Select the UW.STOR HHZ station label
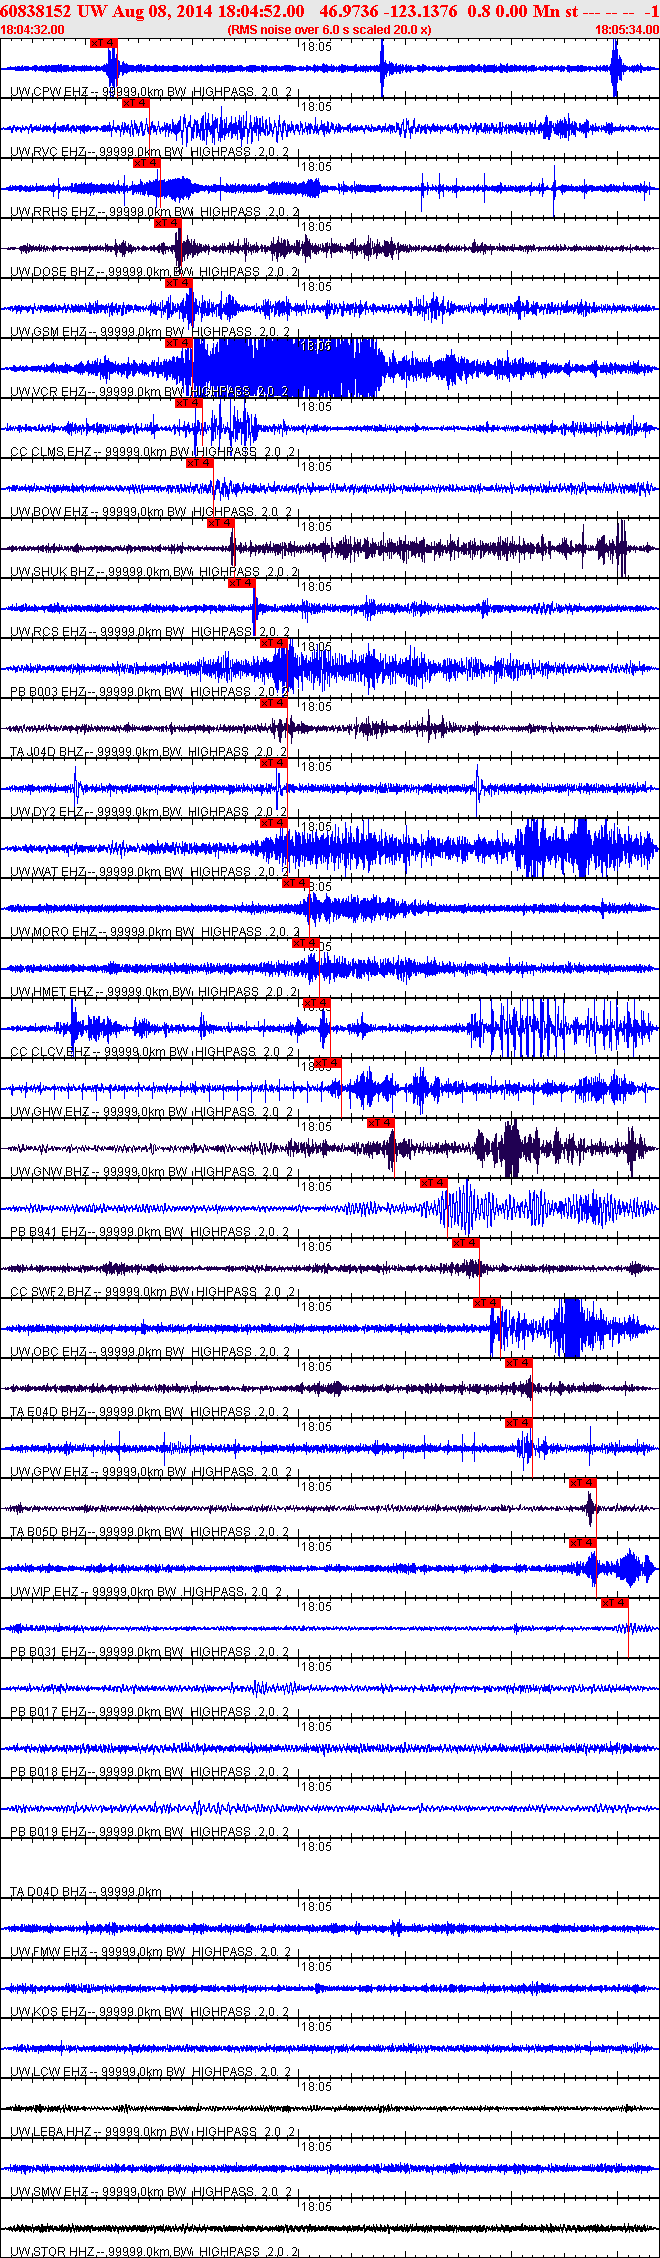The height and width of the screenshot is (2258, 660). tap(51, 2252)
